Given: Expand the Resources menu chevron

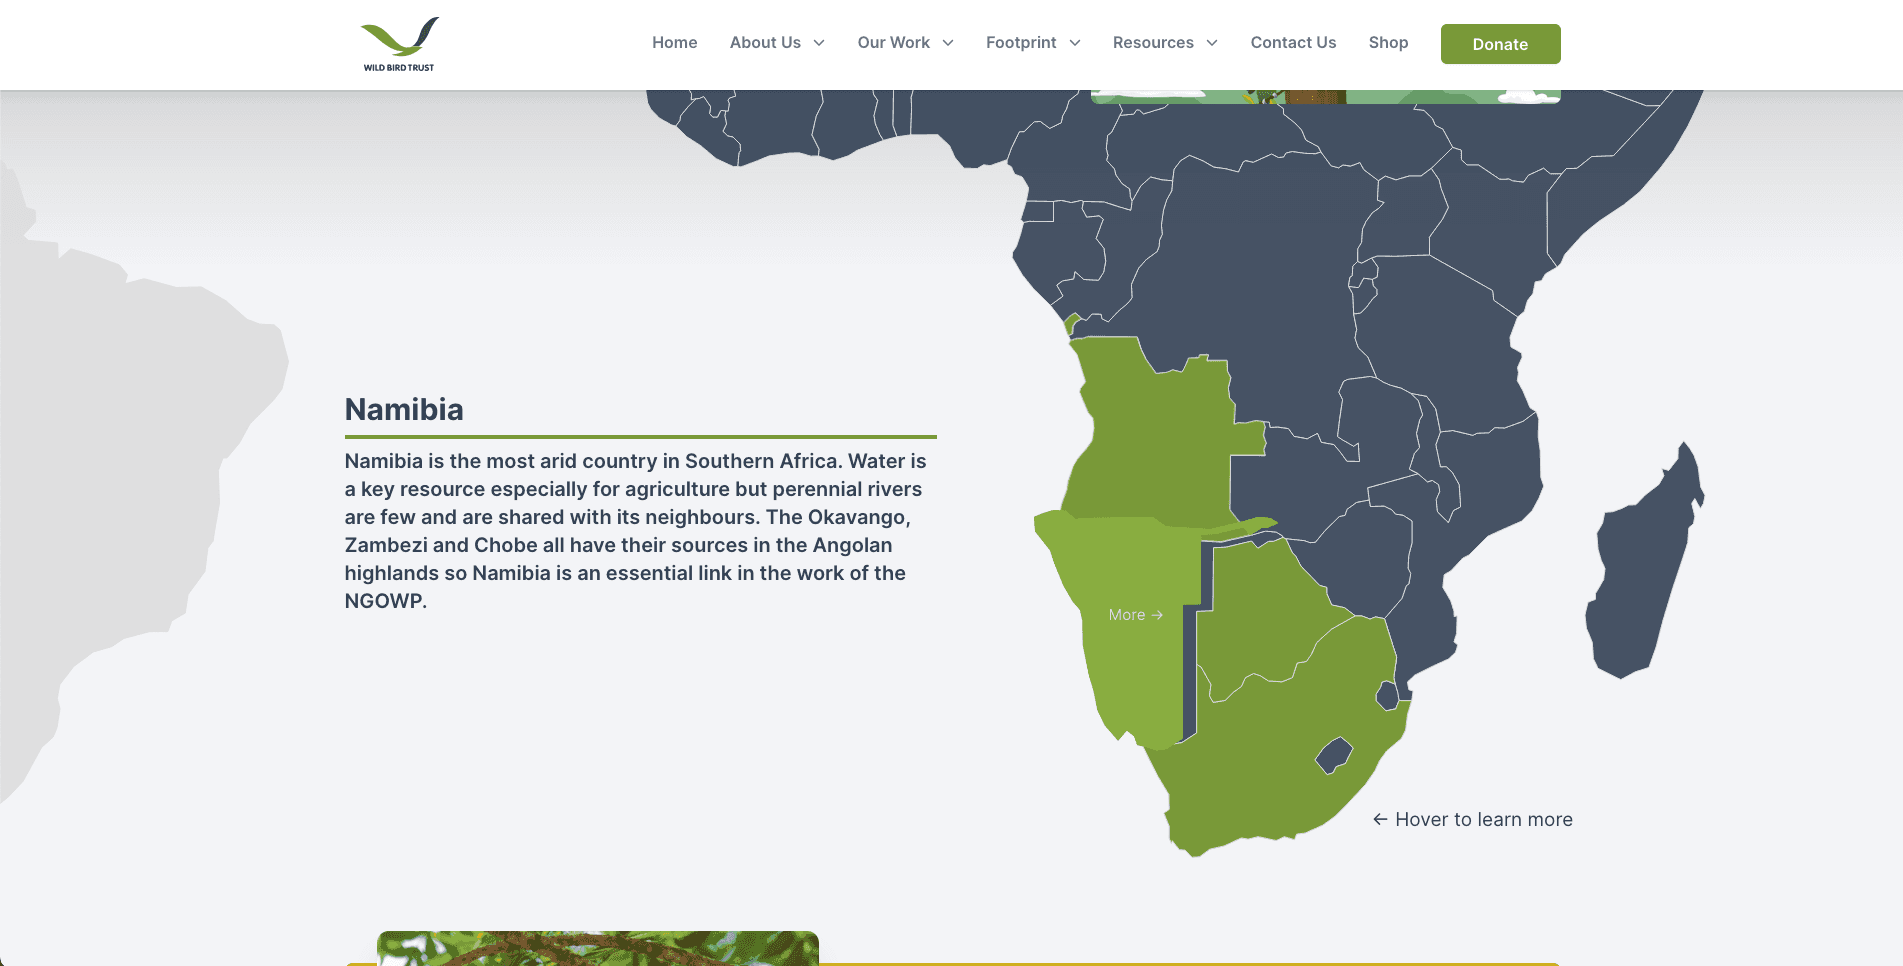Looking at the screenshot, I should (1212, 43).
